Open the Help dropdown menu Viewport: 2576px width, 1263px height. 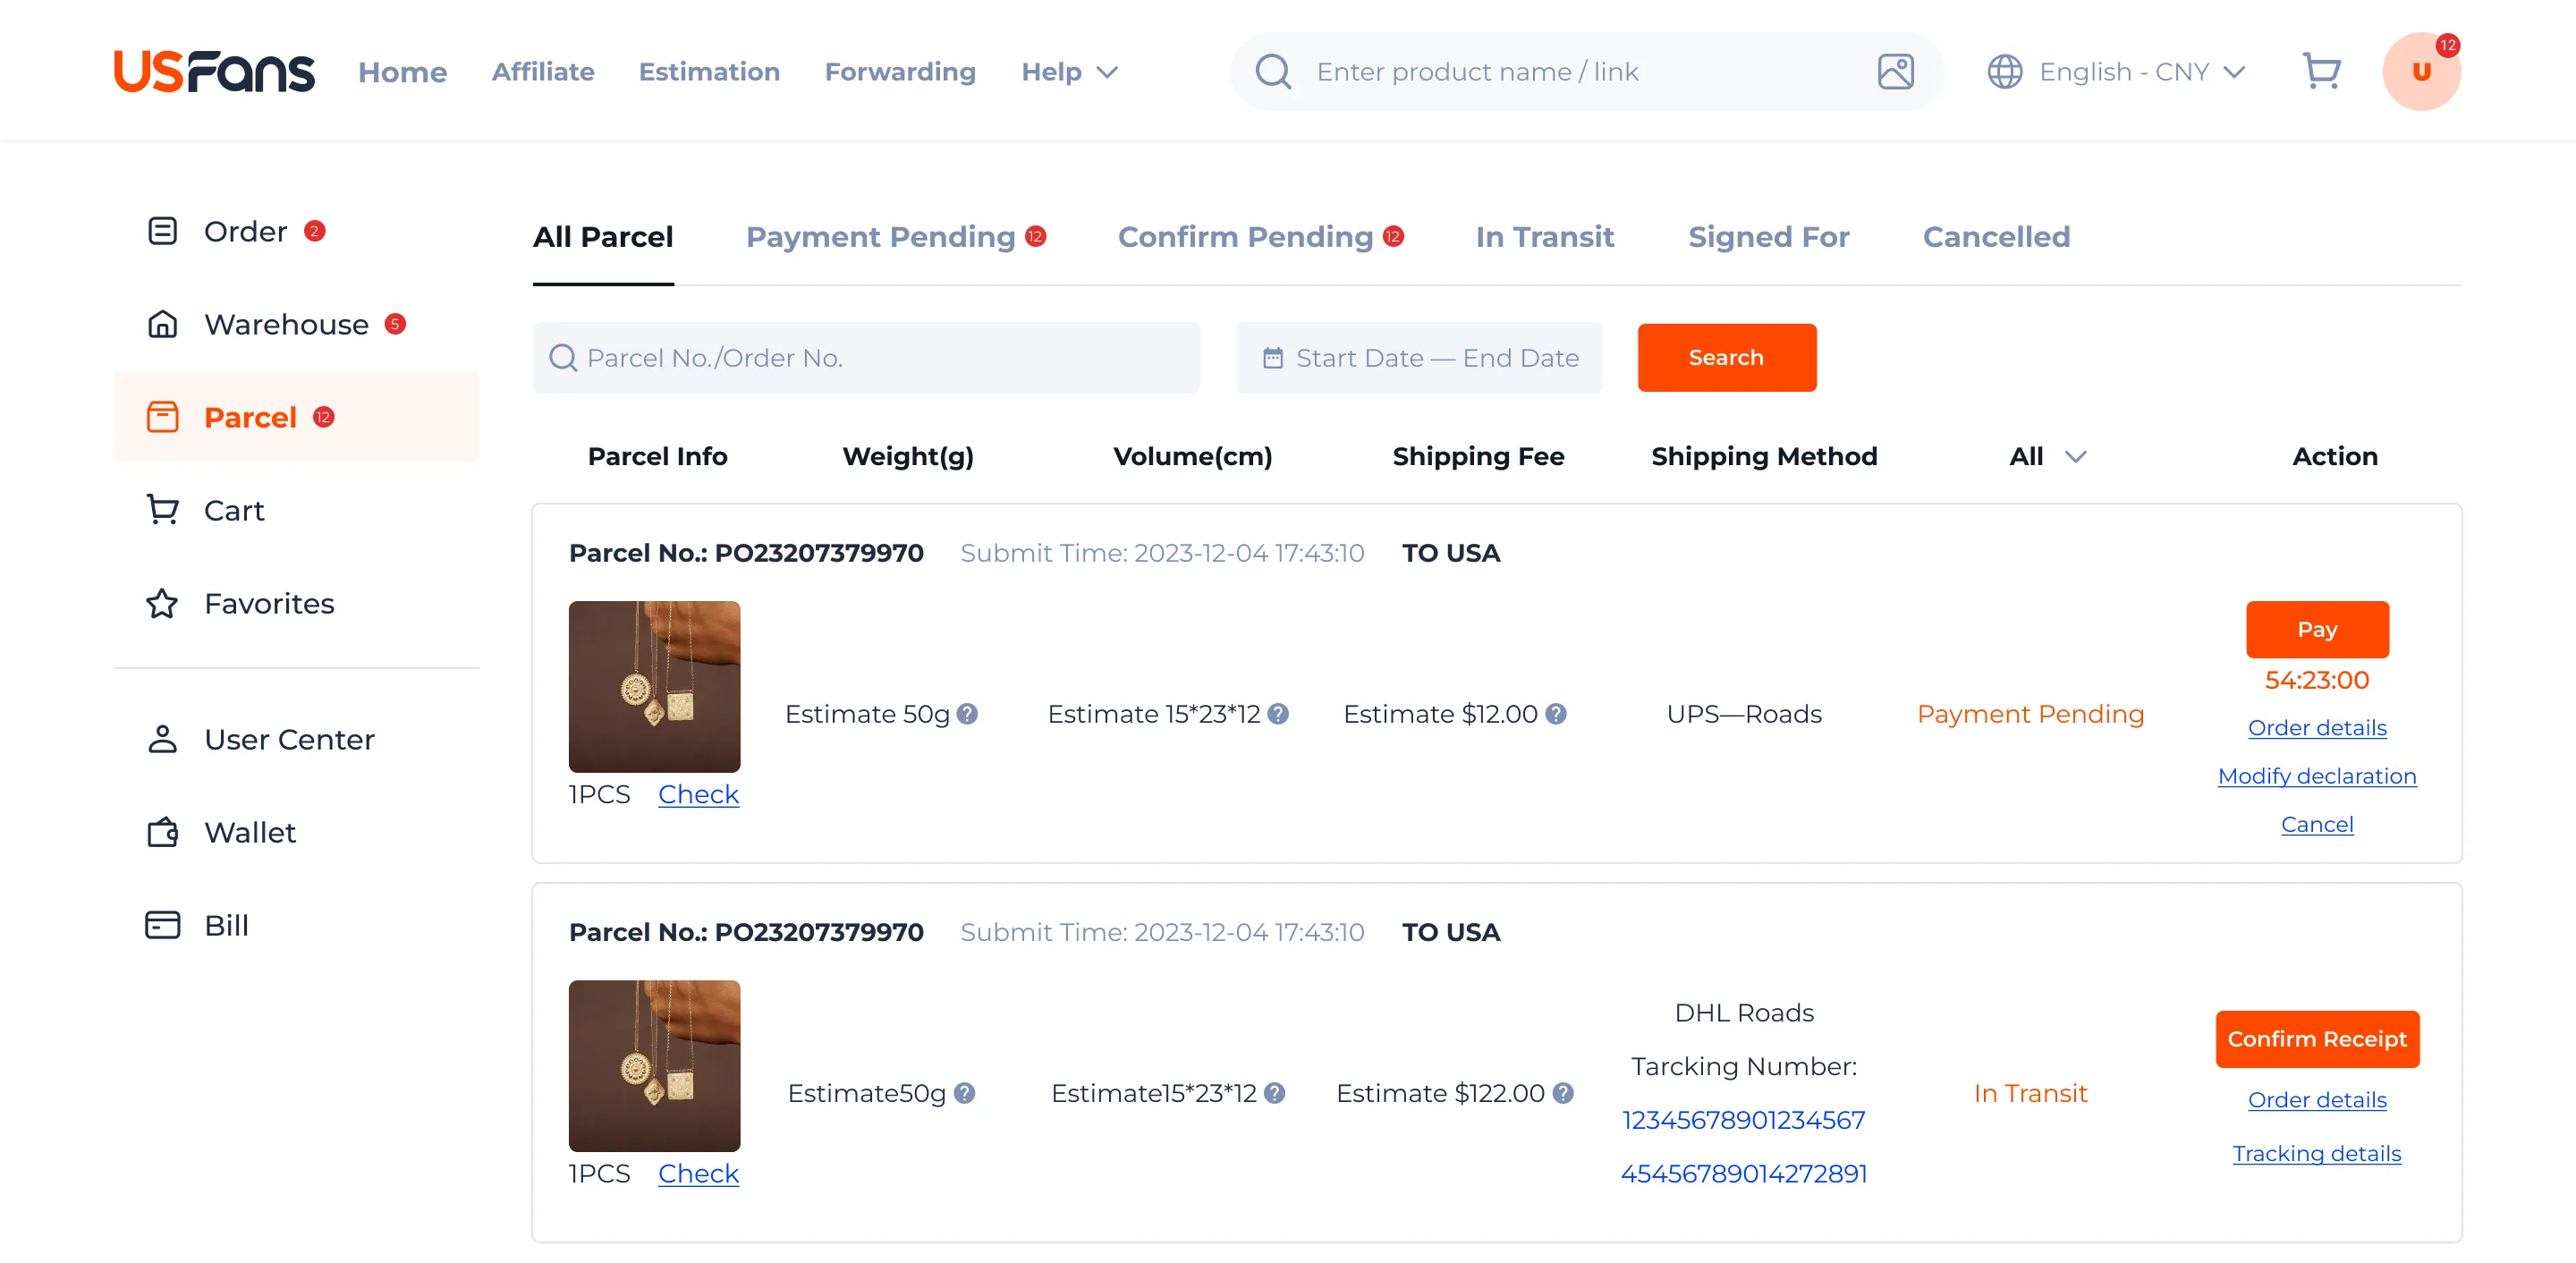pyautogui.click(x=1068, y=71)
